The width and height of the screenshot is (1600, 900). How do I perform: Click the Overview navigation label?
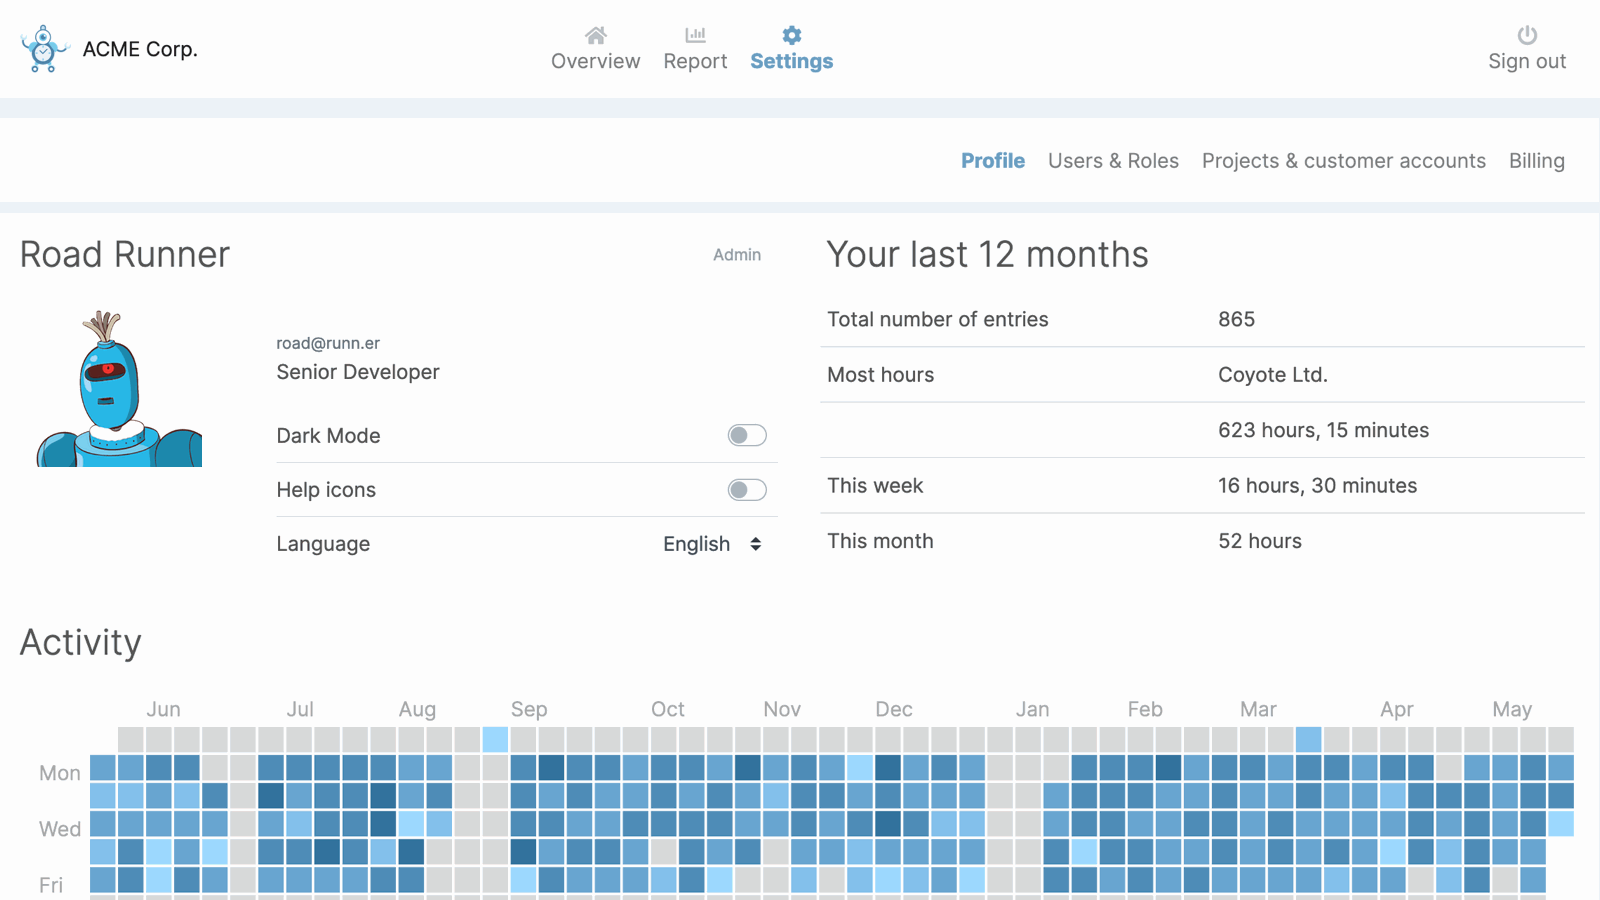point(596,61)
